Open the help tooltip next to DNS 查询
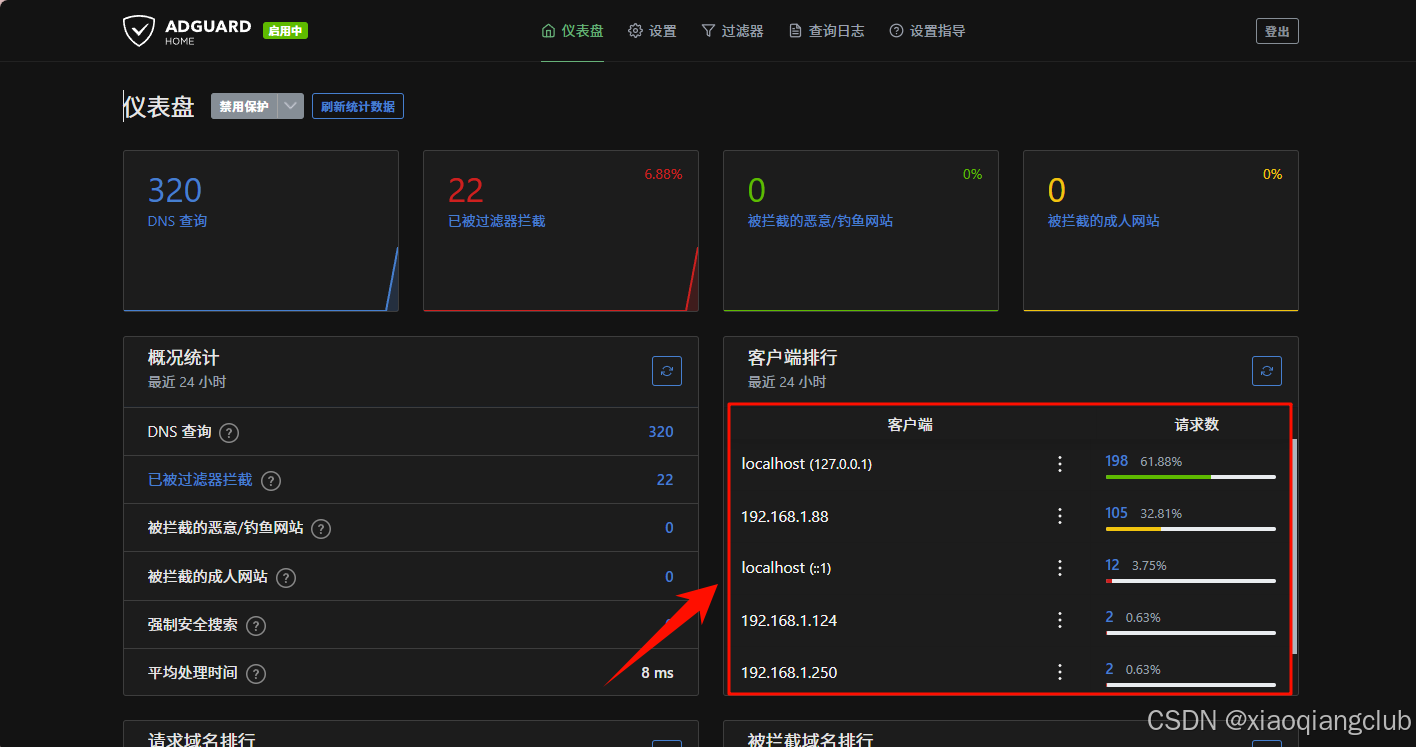 point(228,432)
